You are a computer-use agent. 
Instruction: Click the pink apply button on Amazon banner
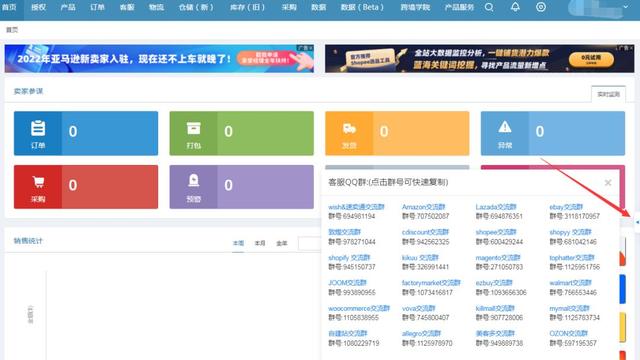(266, 59)
